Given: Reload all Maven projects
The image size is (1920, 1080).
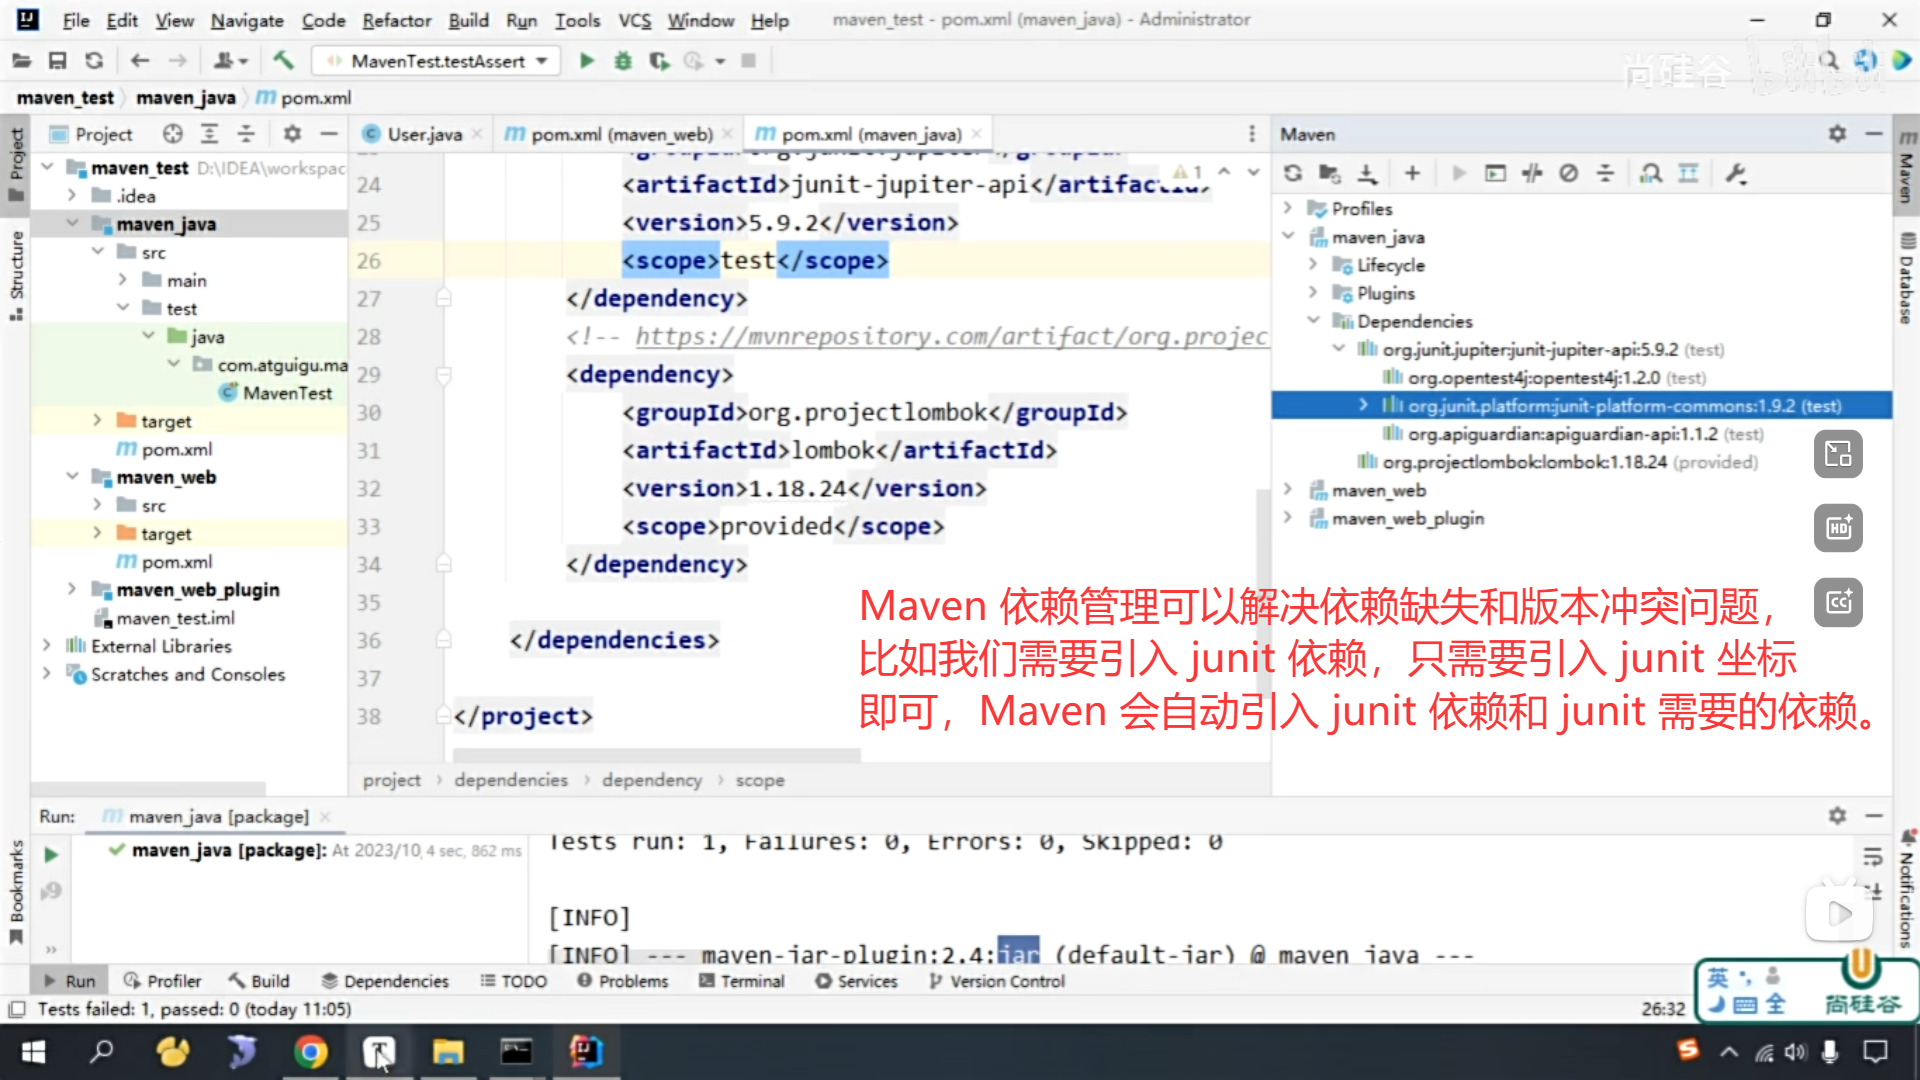Looking at the screenshot, I should (x=1293, y=173).
